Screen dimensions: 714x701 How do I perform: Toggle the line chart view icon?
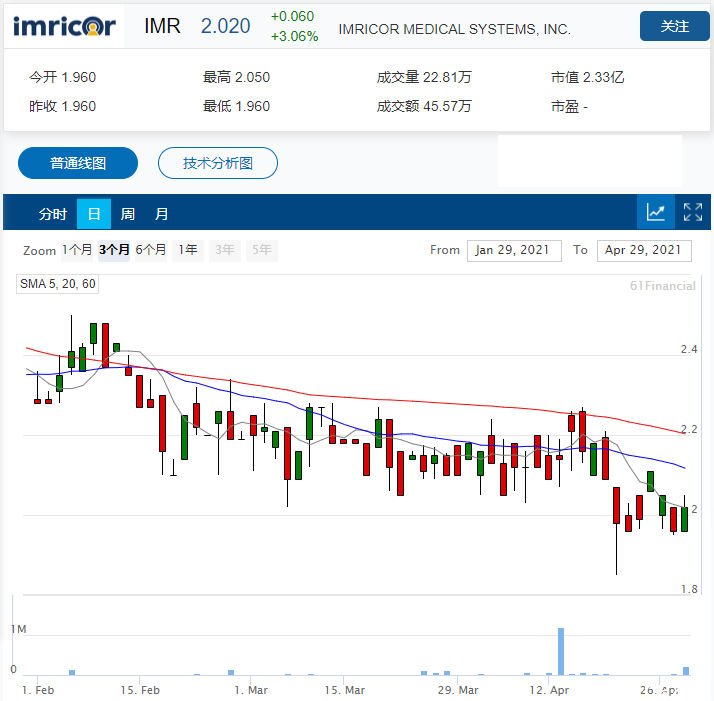pos(655,212)
